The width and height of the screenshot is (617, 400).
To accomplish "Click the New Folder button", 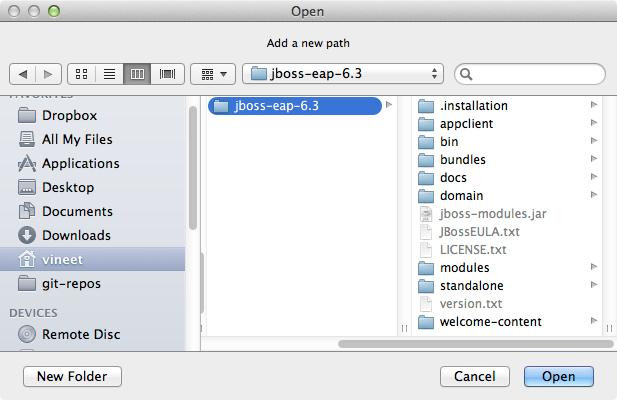I will coord(72,376).
